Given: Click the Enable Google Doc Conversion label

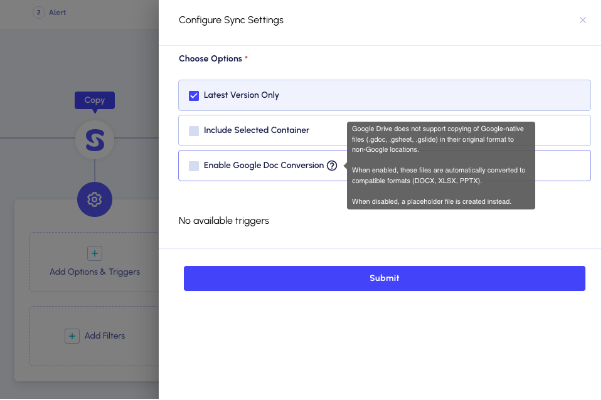Looking at the screenshot, I should 264,165.
